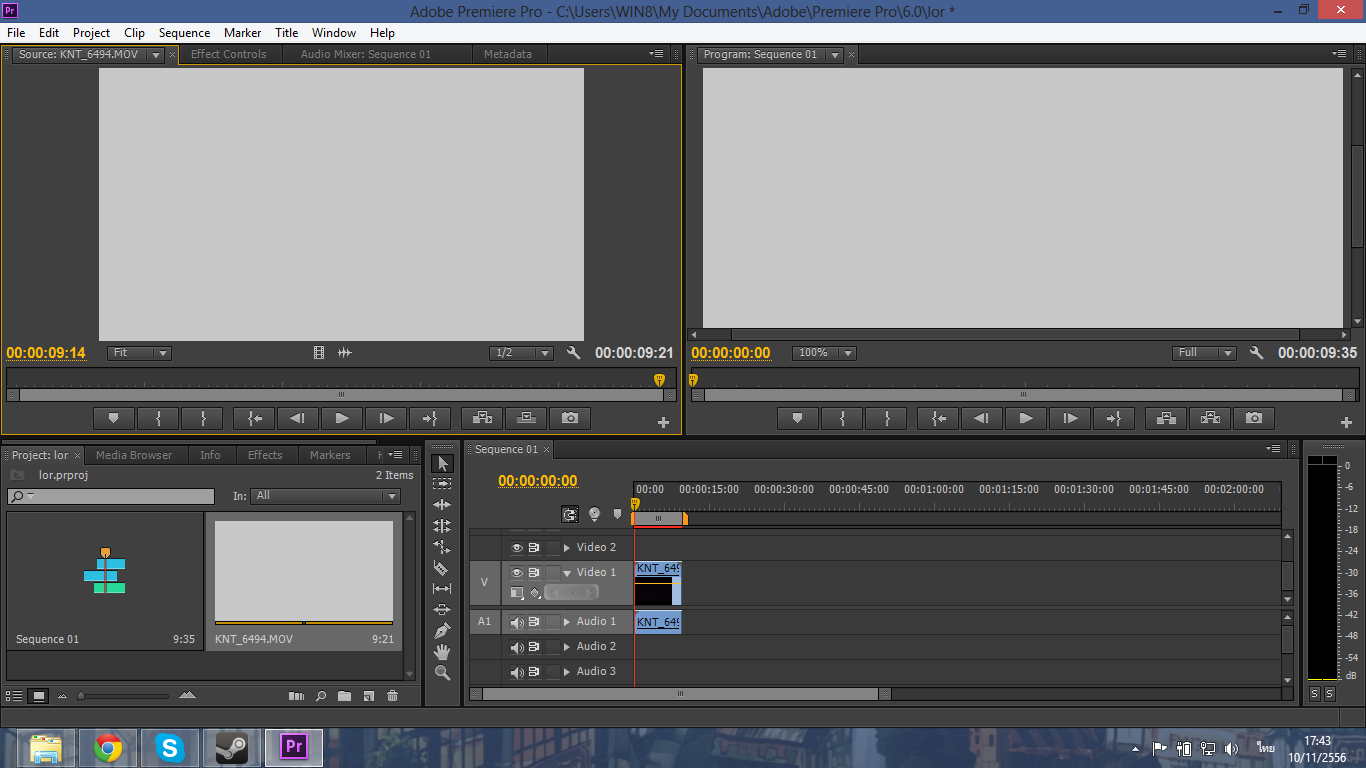Select the Pen tool

pos(442,631)
